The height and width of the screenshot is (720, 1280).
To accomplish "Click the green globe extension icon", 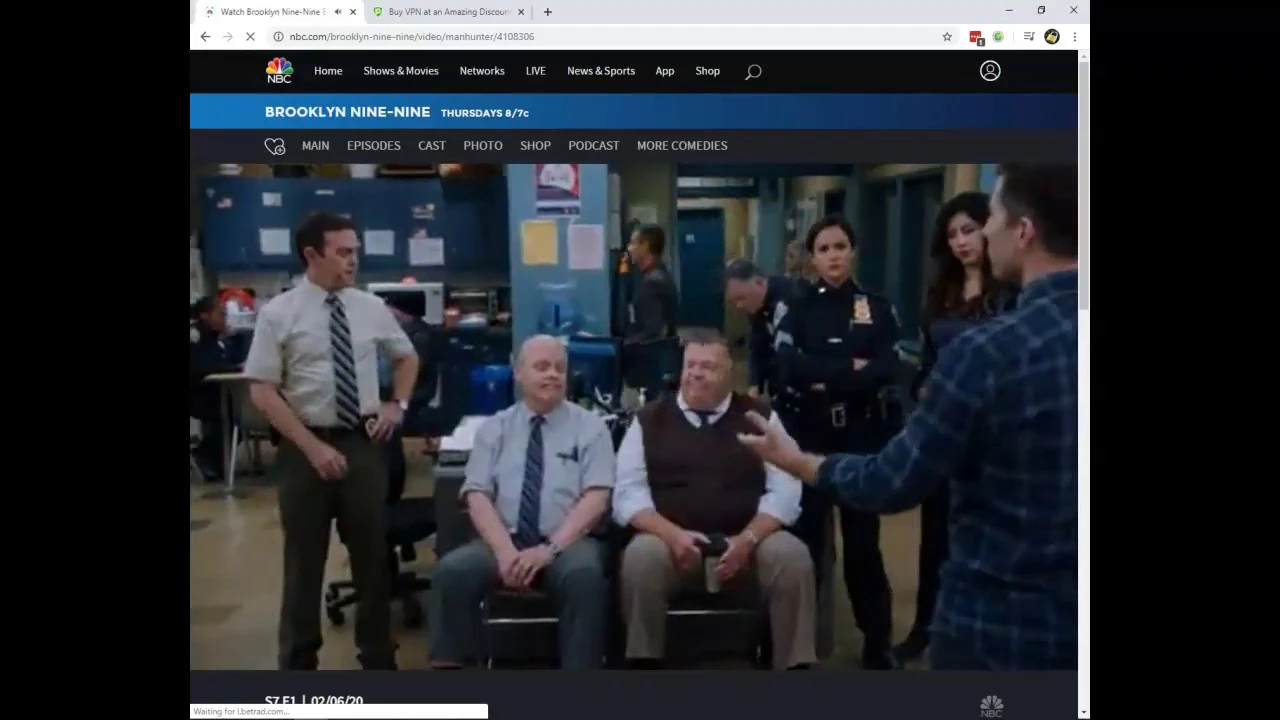I will [998, 36].
